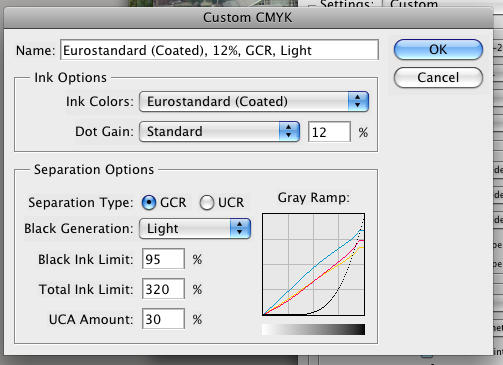The width and height of the screenshot is (503, 365).
Task: Click the Total Ink Limit field
Action: coord(163,289)
